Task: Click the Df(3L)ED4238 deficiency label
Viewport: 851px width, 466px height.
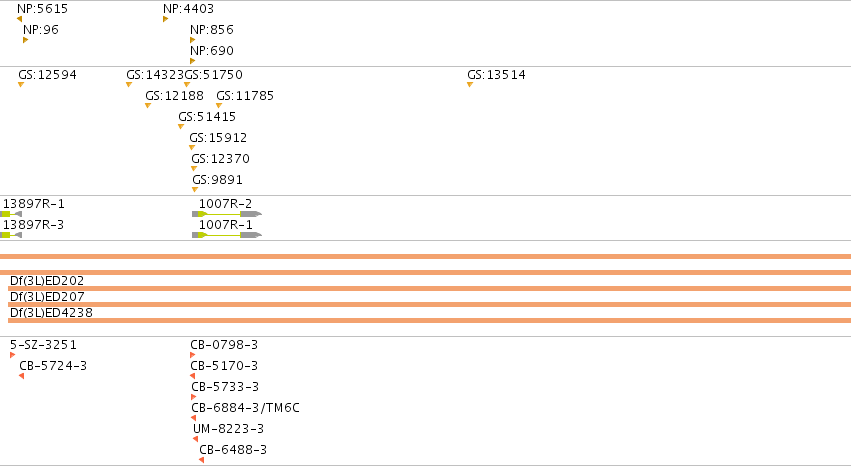Action: [x=52, y=313]
